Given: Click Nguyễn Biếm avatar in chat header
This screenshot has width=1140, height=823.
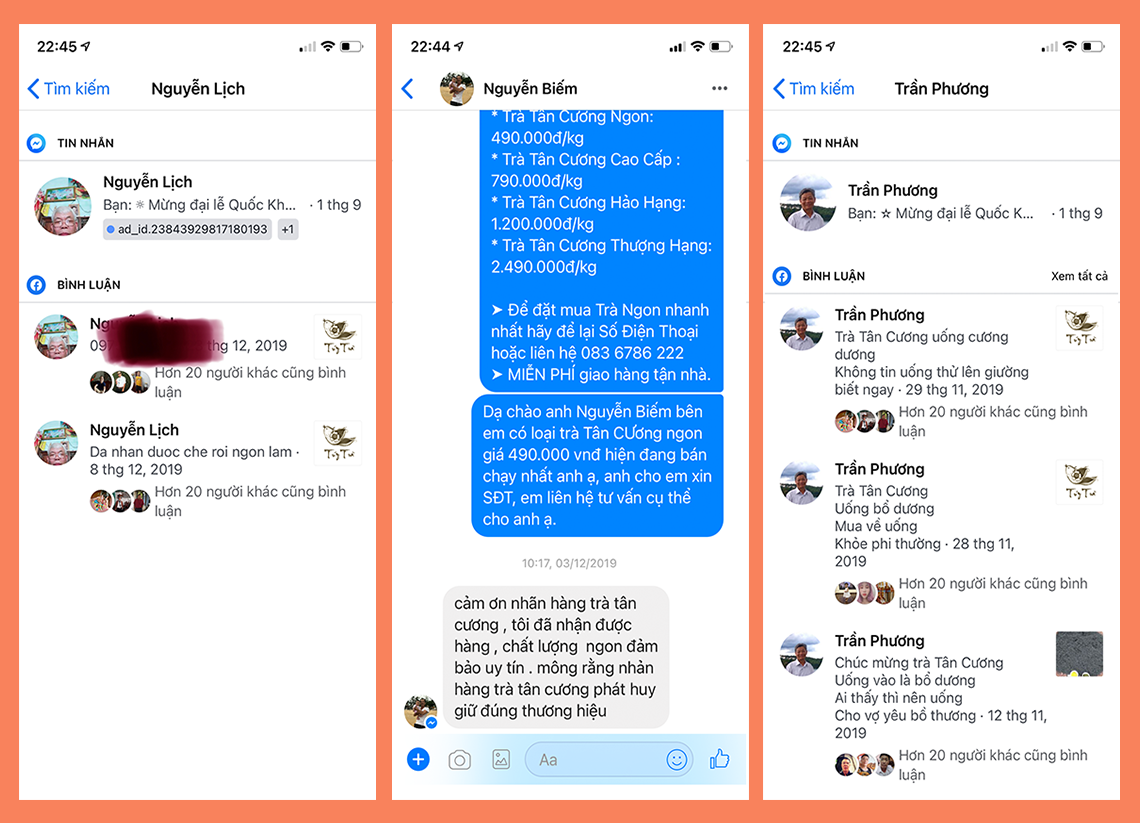Looking at the screenshot, I should point(457,89).
